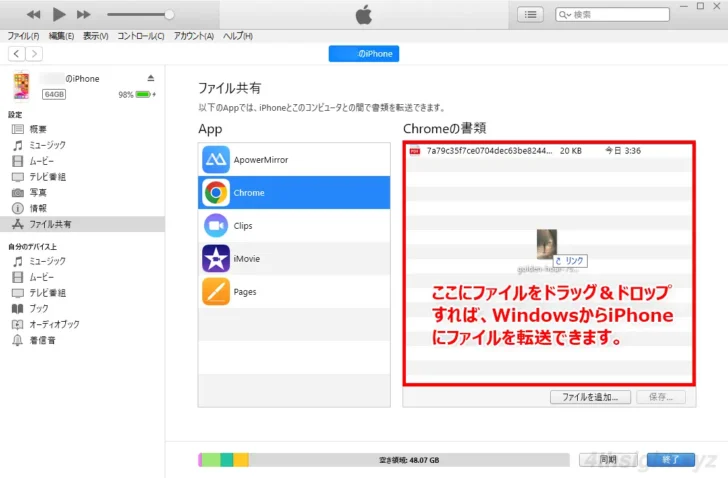The image size is (728, 478).
Task: Open the list view icon button
Action: 530,15
